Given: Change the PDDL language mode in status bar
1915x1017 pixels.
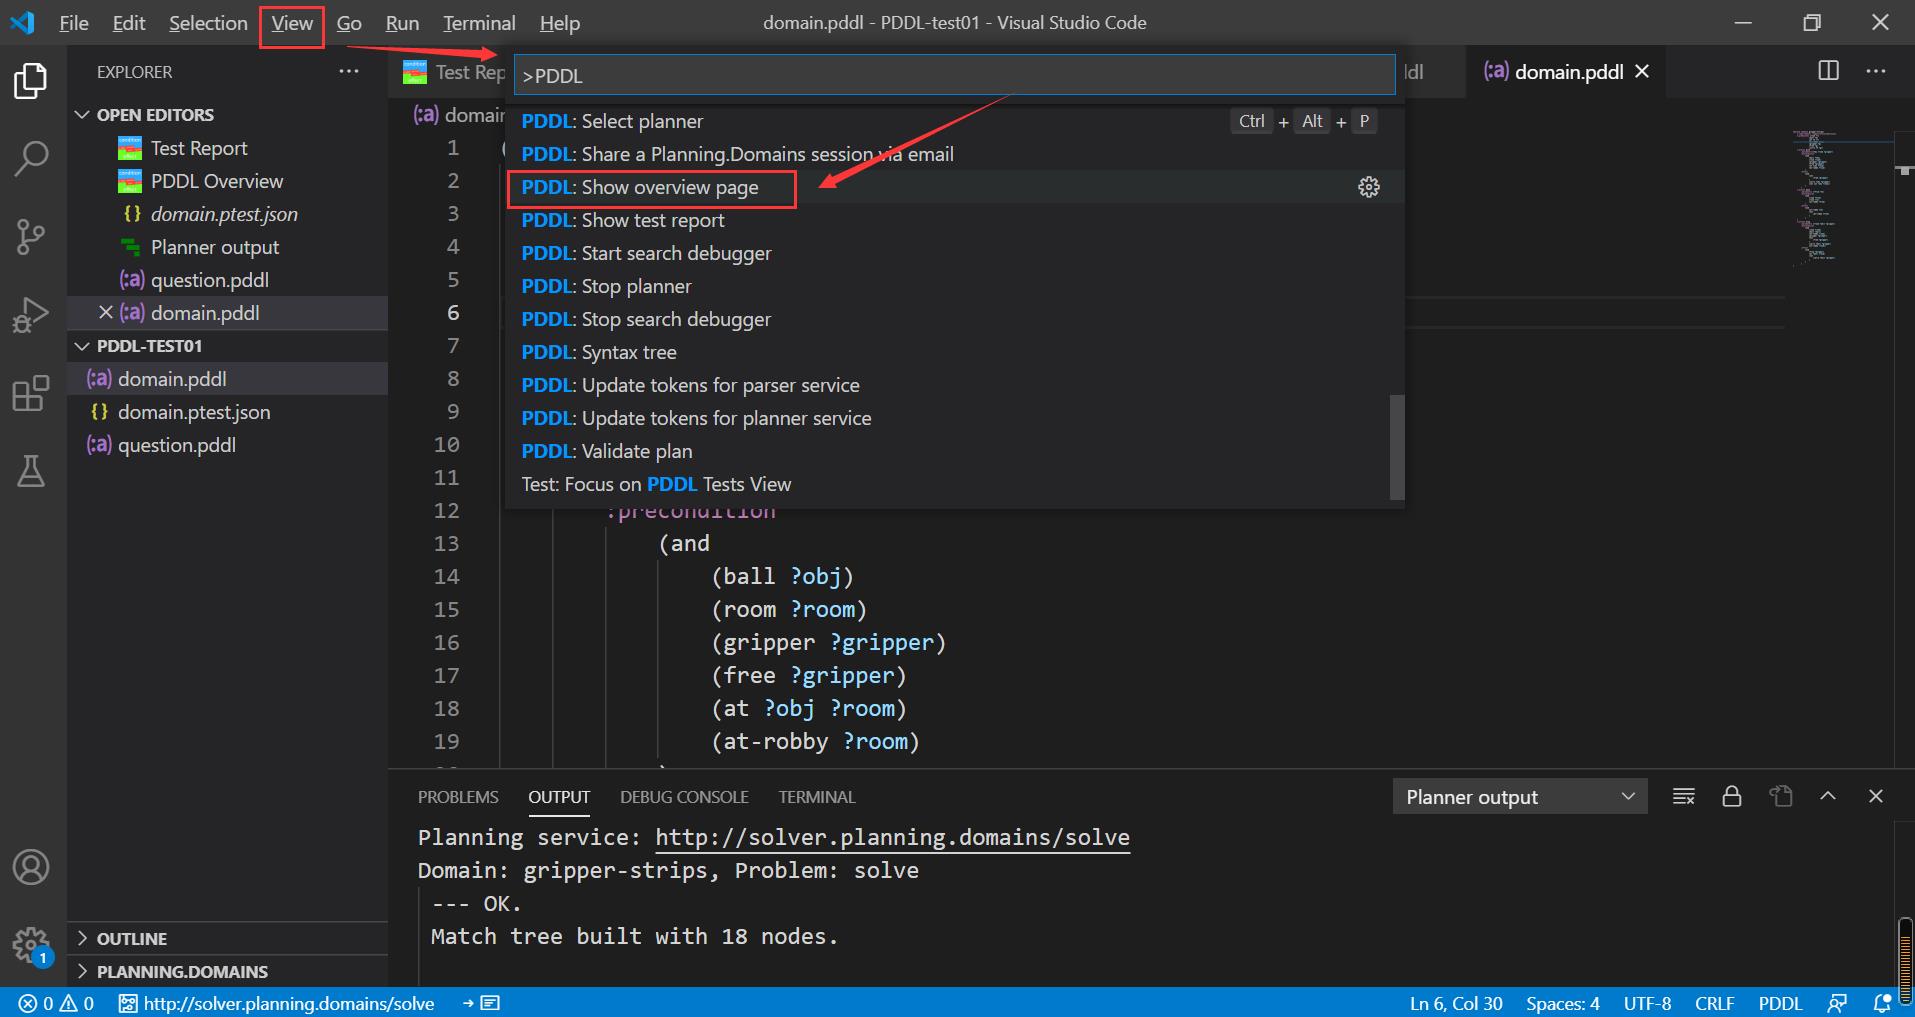Looking at the screenshot, I should pyautogui.click(x=1780, y=1003).
